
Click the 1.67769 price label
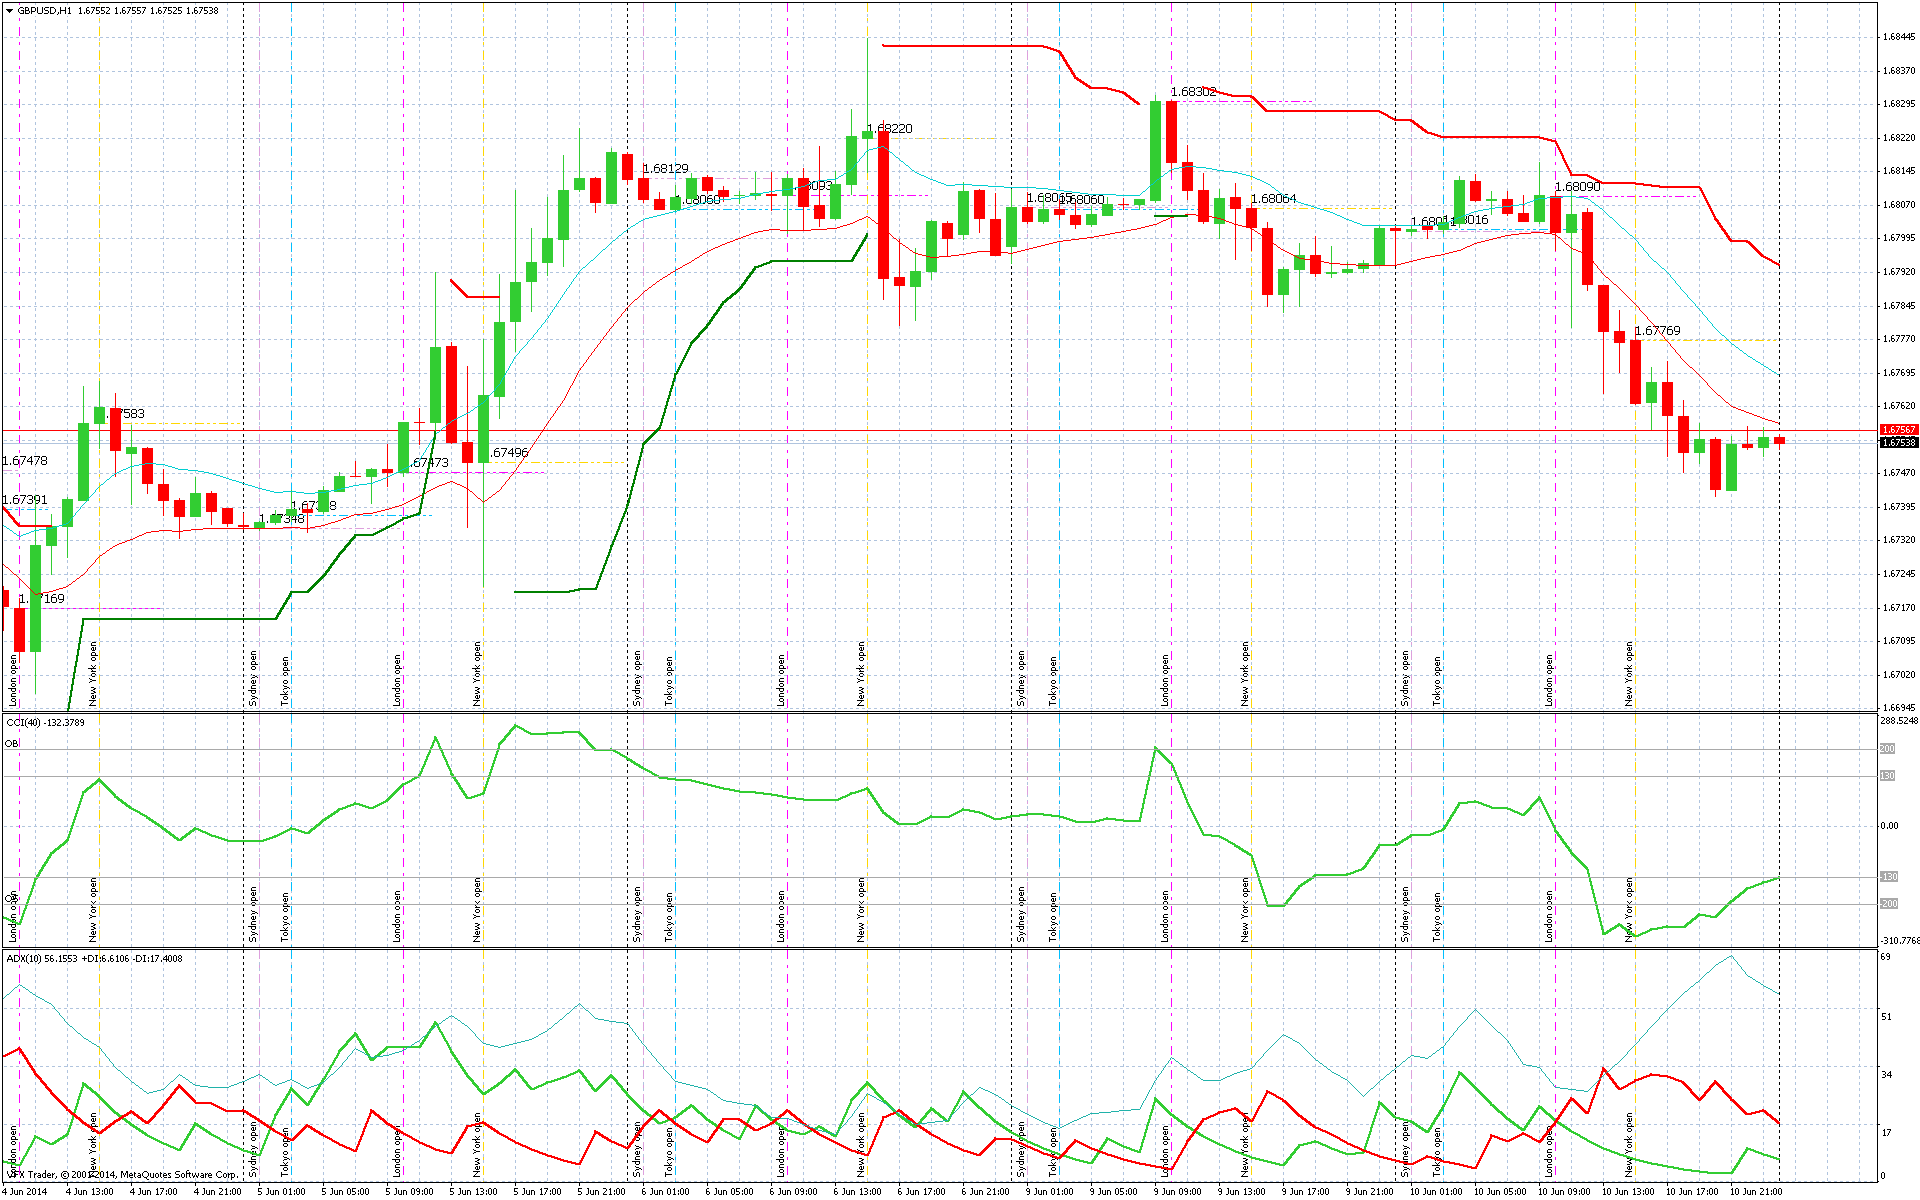point(1657,331)
